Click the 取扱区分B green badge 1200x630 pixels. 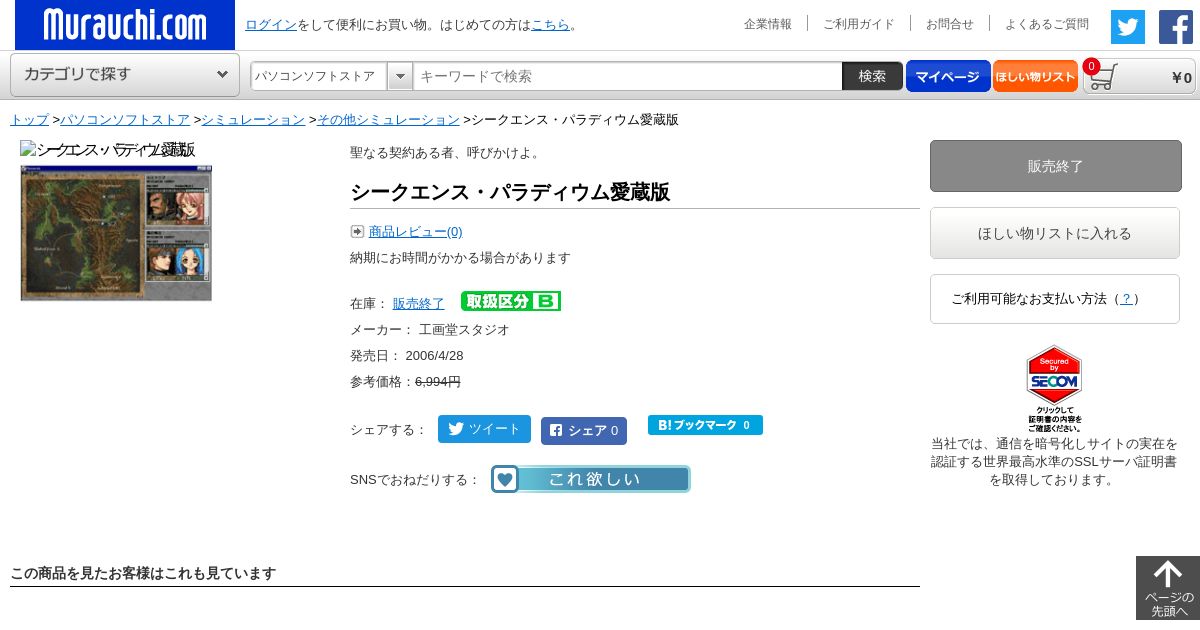coord(511,301)
